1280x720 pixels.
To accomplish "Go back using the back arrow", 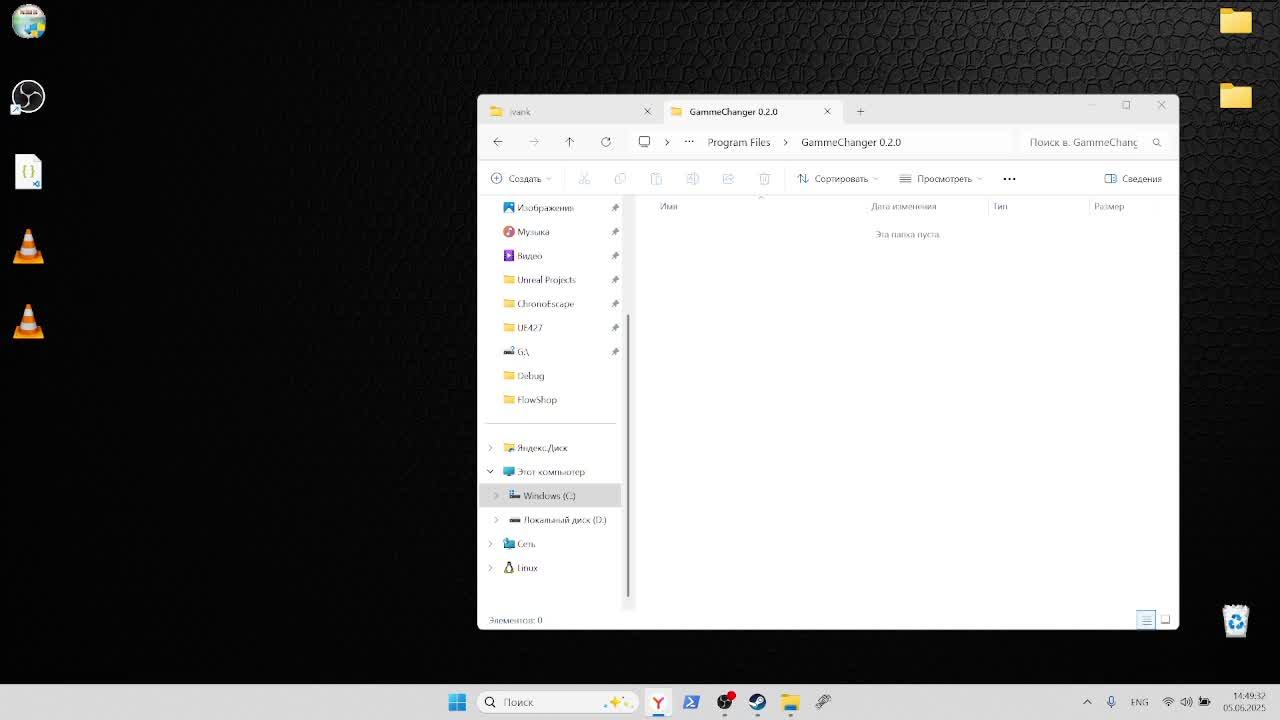I will coord(498,142).
